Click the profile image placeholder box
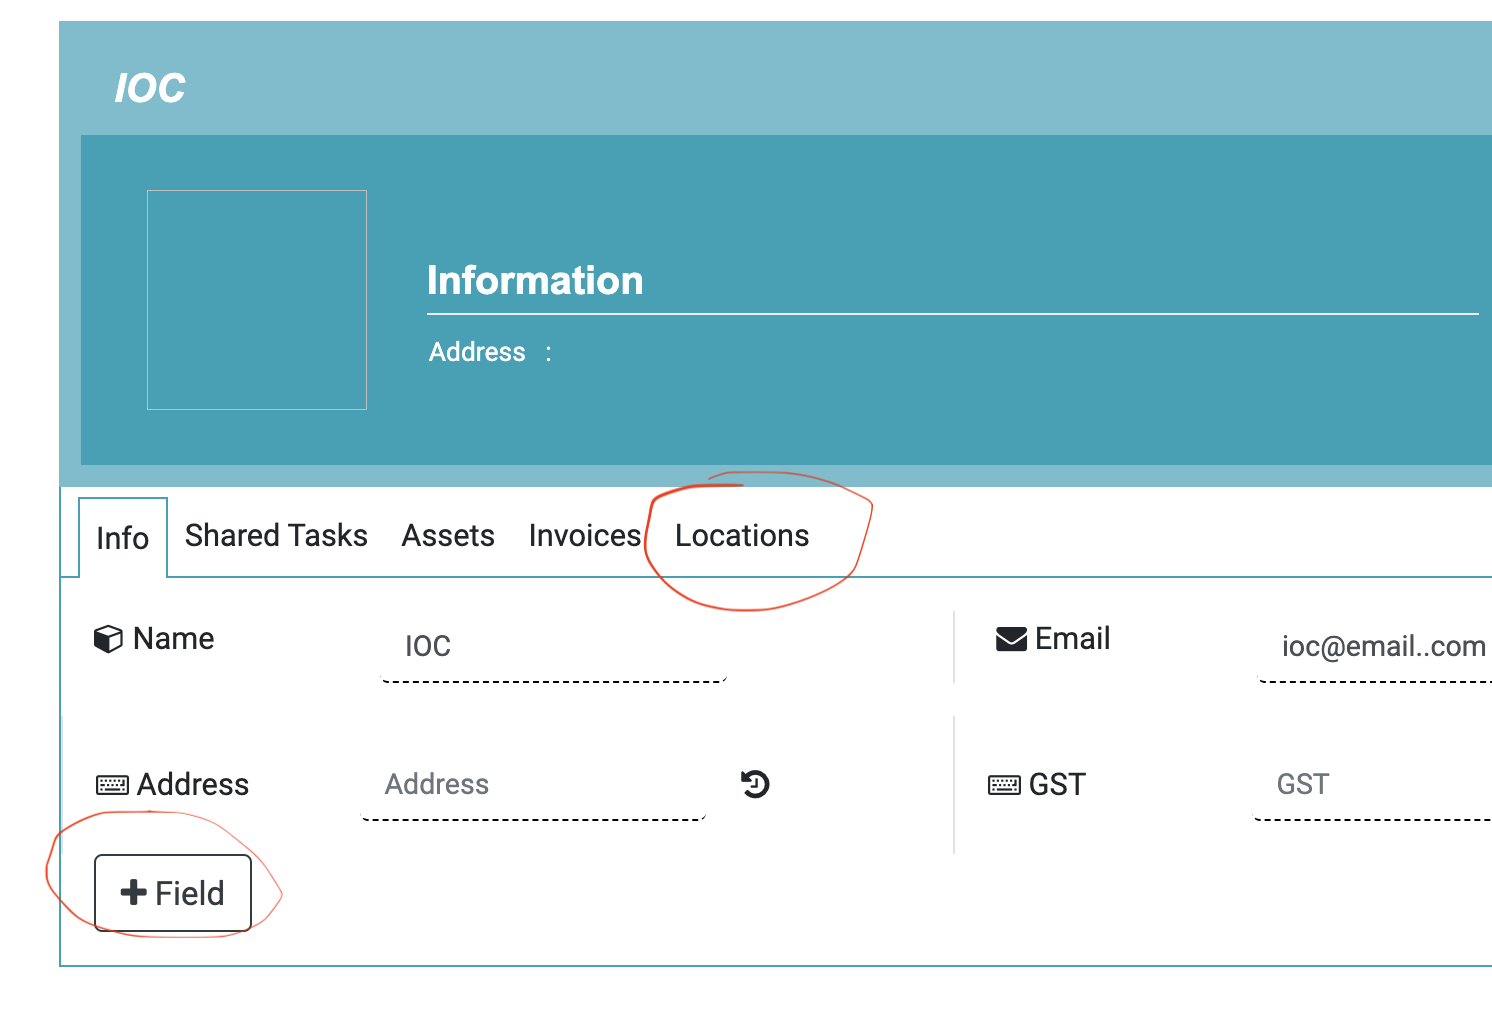Image resolution: width=1492 pixels, height=1032 pixels. (x=256, y=299)
